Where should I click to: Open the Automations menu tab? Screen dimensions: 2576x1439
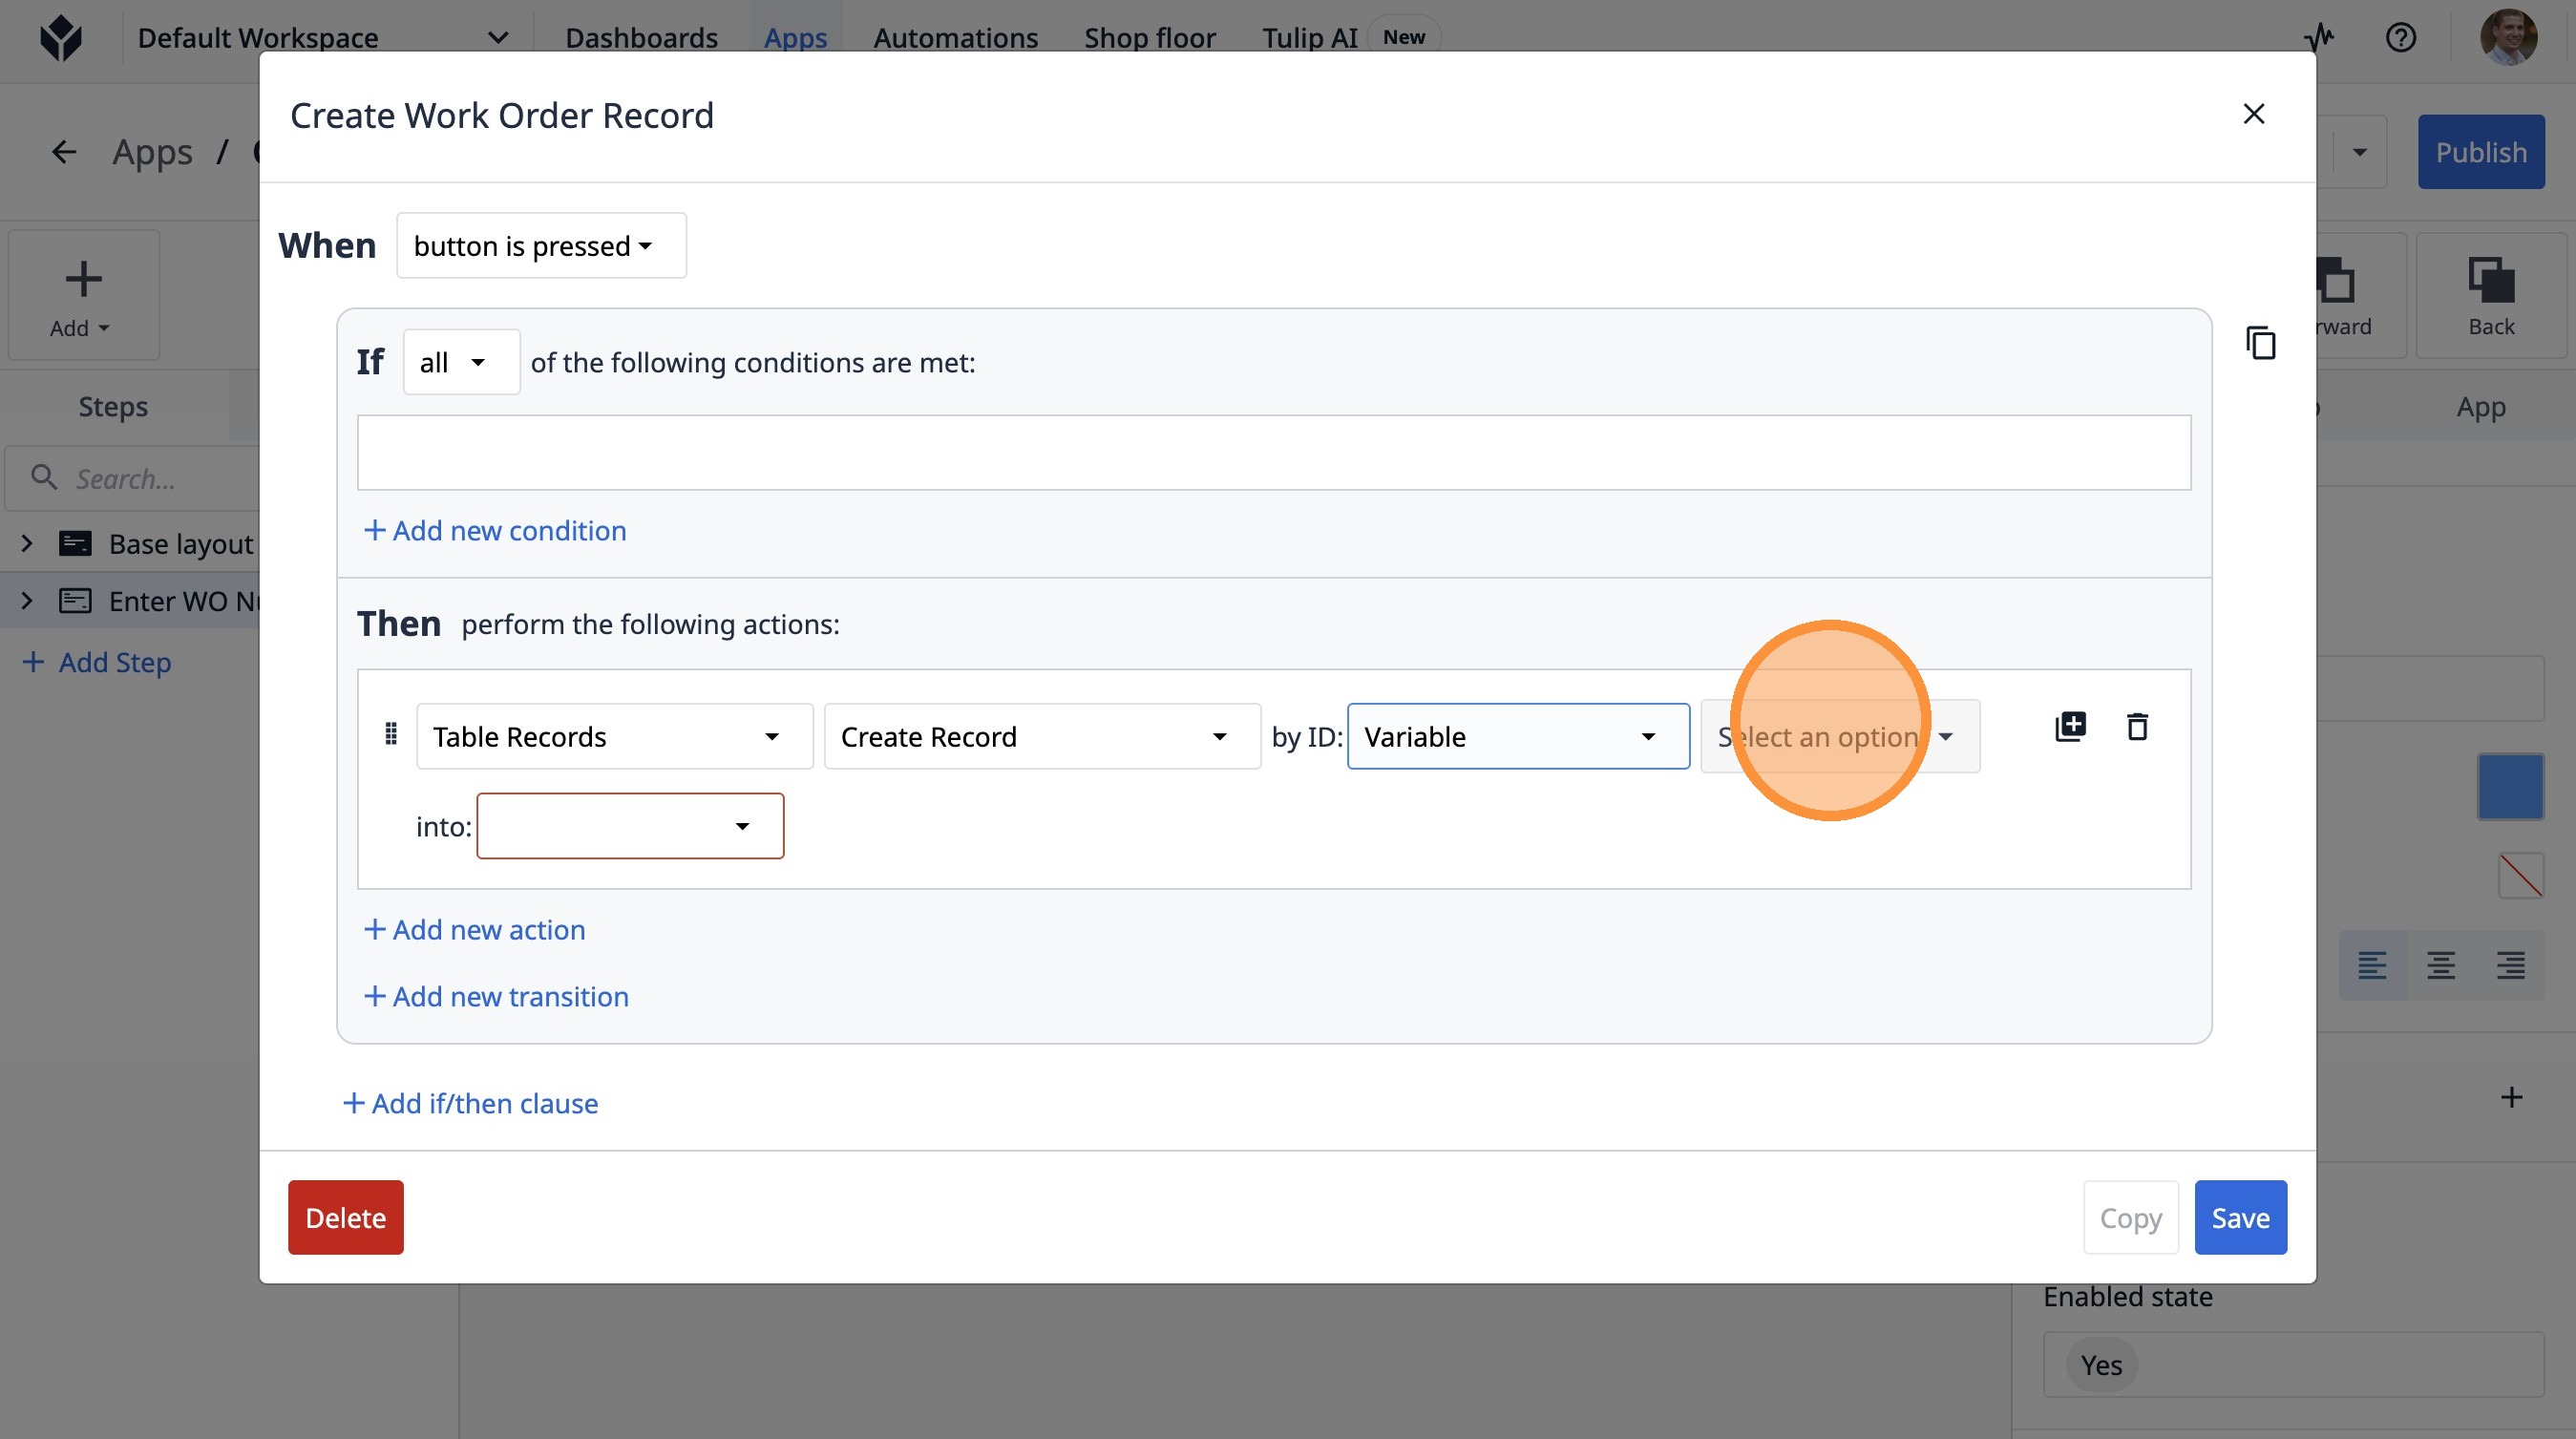coord(955,38)
